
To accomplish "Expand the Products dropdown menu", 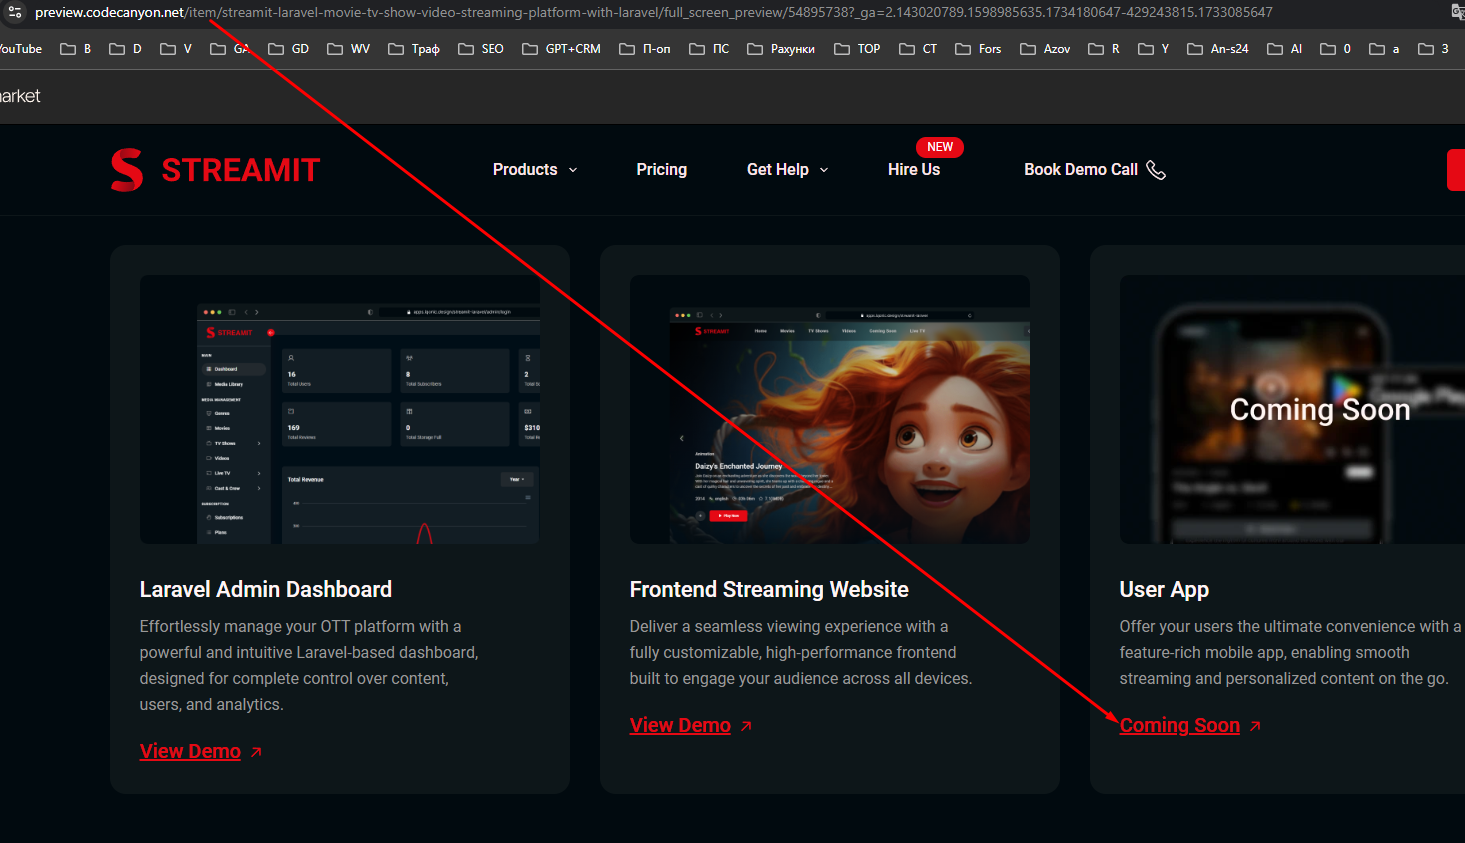I will pyautogui.click(x=535, y=170).
